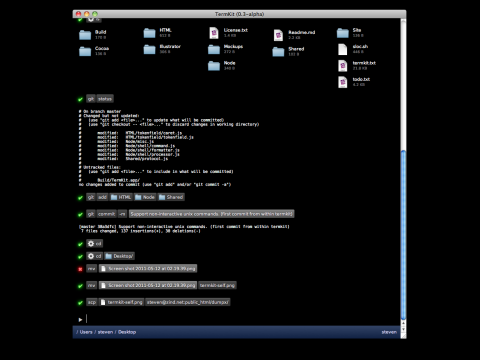Open the Site folder icon
This screenshot has height=360, width=480.
pos(343,33)
